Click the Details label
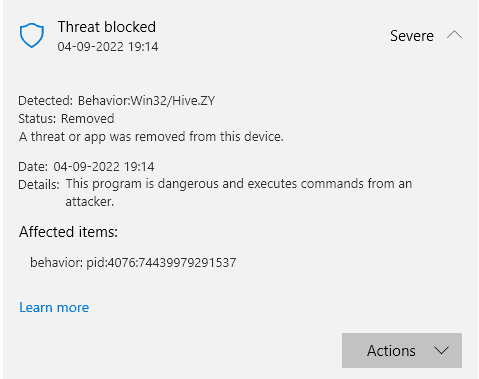The height and width of the screenshot is (379, 479). (x=39, y=184)
